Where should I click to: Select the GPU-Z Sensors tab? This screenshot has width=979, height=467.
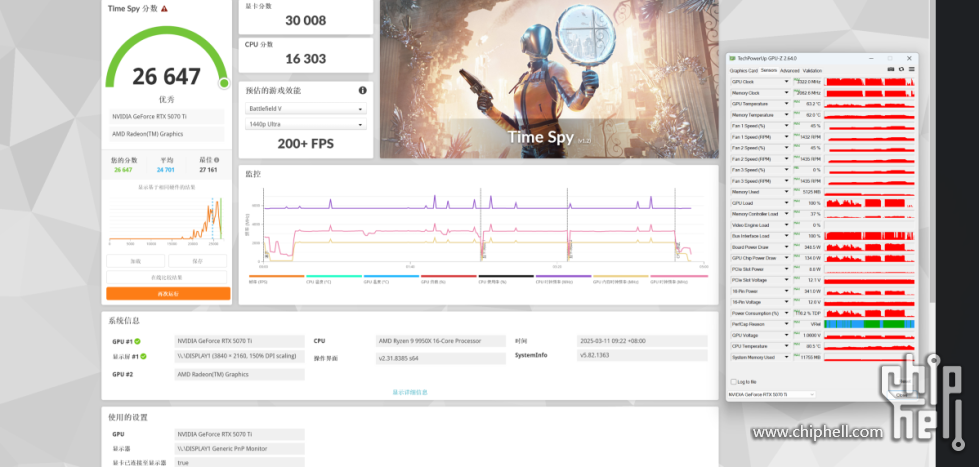point(769,71)
